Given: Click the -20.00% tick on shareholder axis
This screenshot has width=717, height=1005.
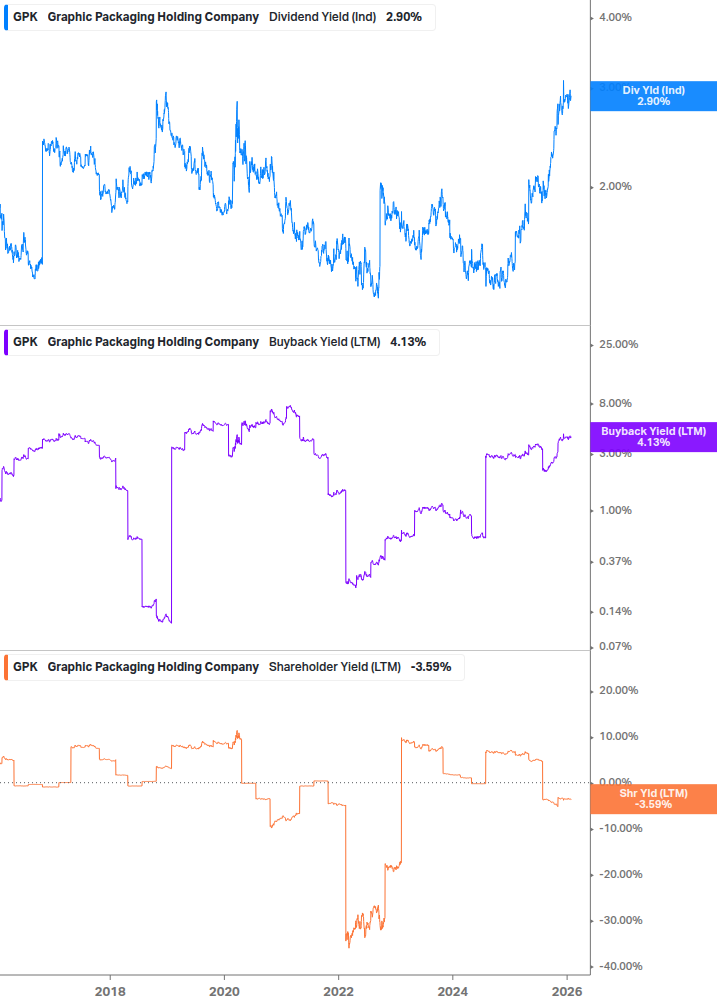Looking at the screenshot, I should point(621,875).
